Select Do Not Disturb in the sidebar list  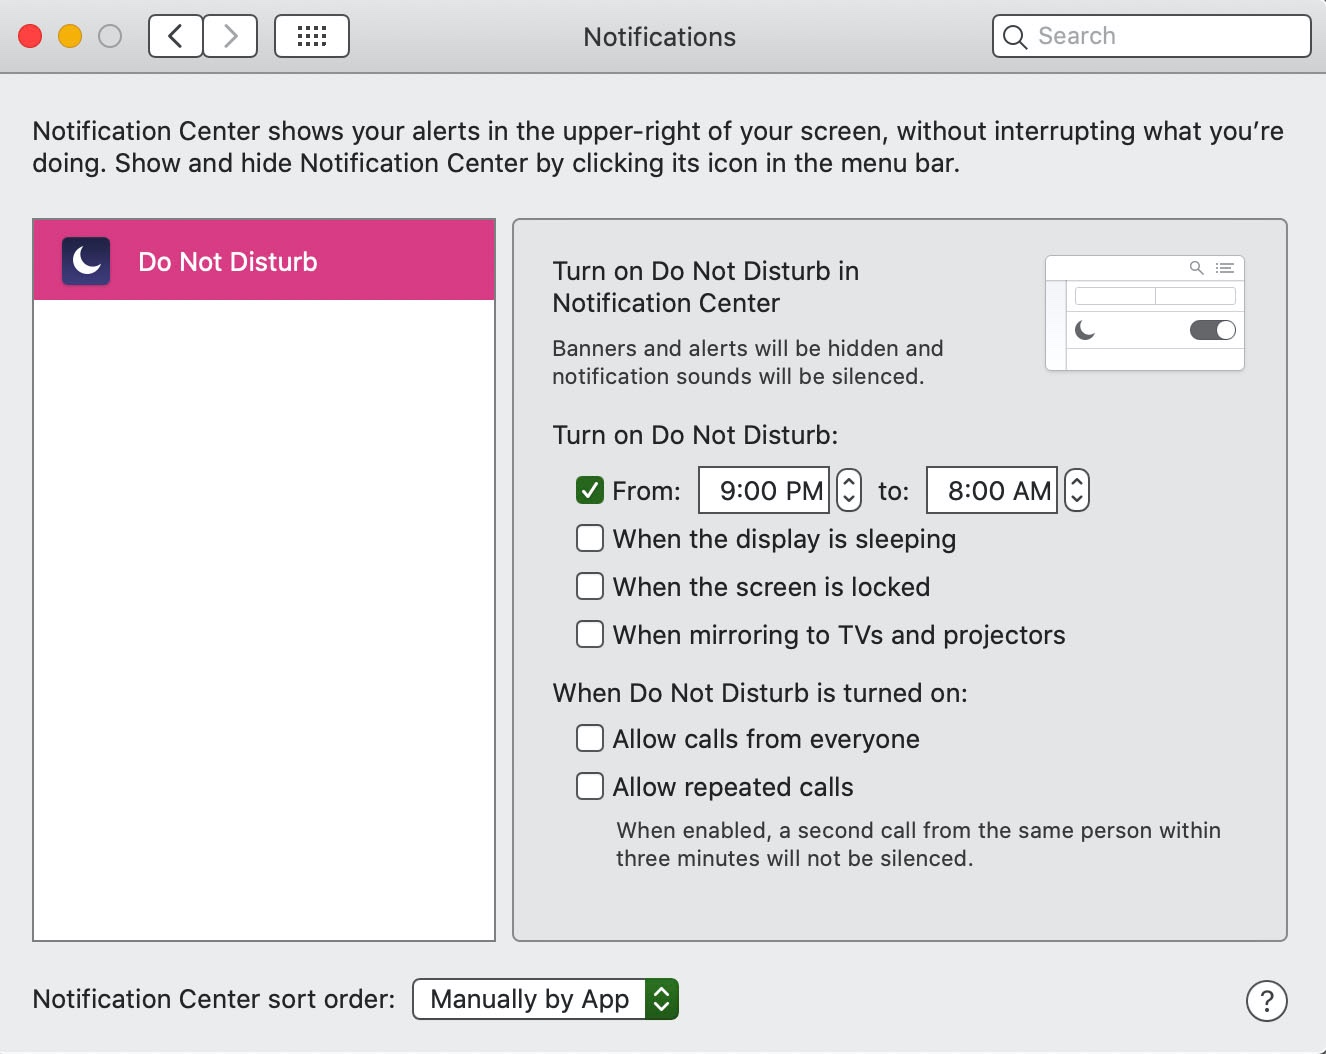point(264,260)
